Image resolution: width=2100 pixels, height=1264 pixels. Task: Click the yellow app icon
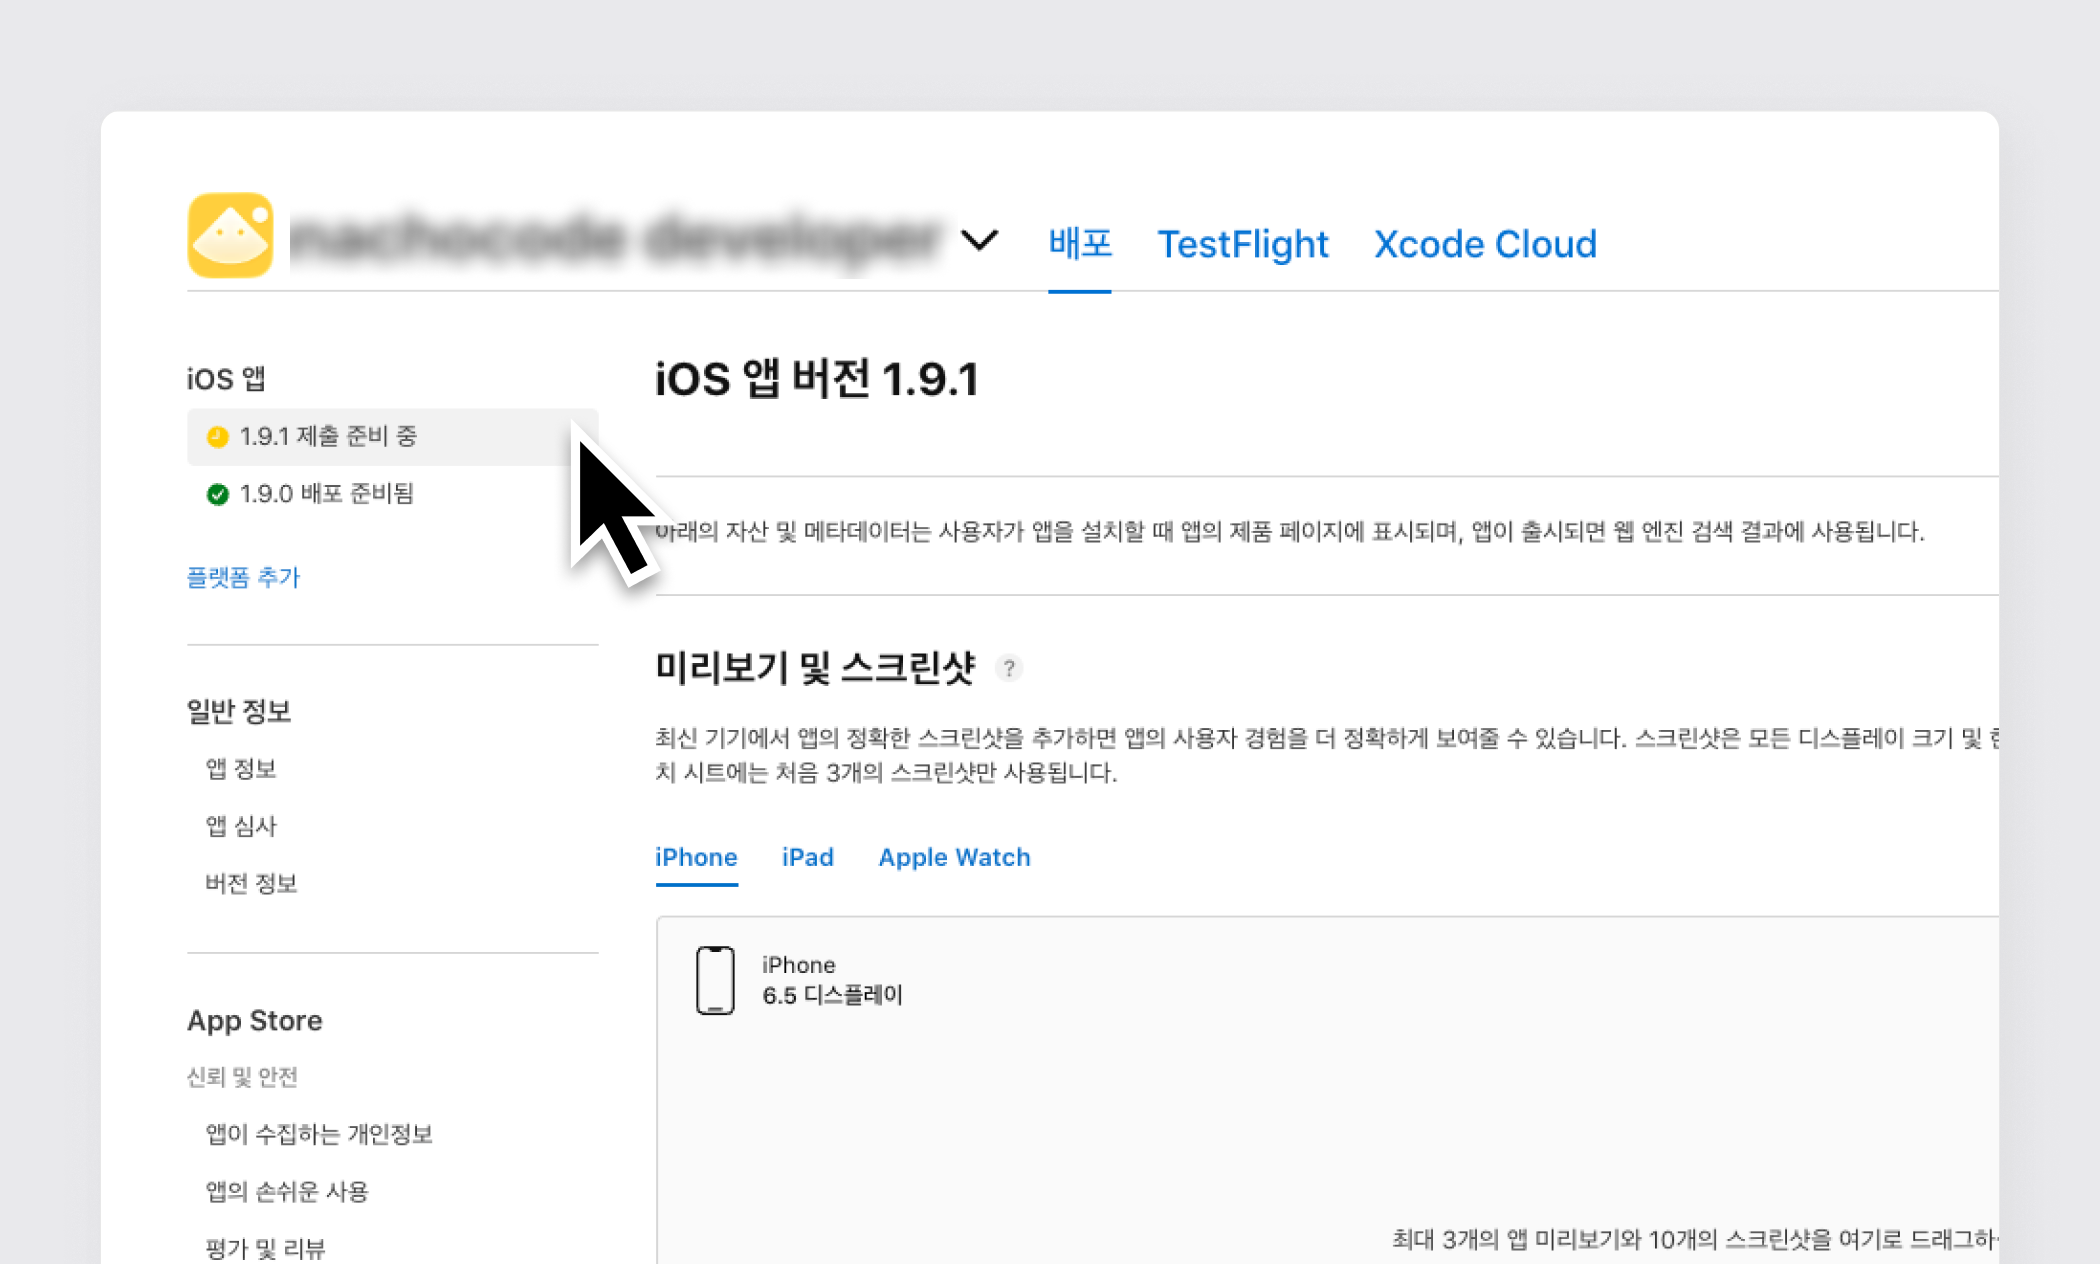click(230, 236)
